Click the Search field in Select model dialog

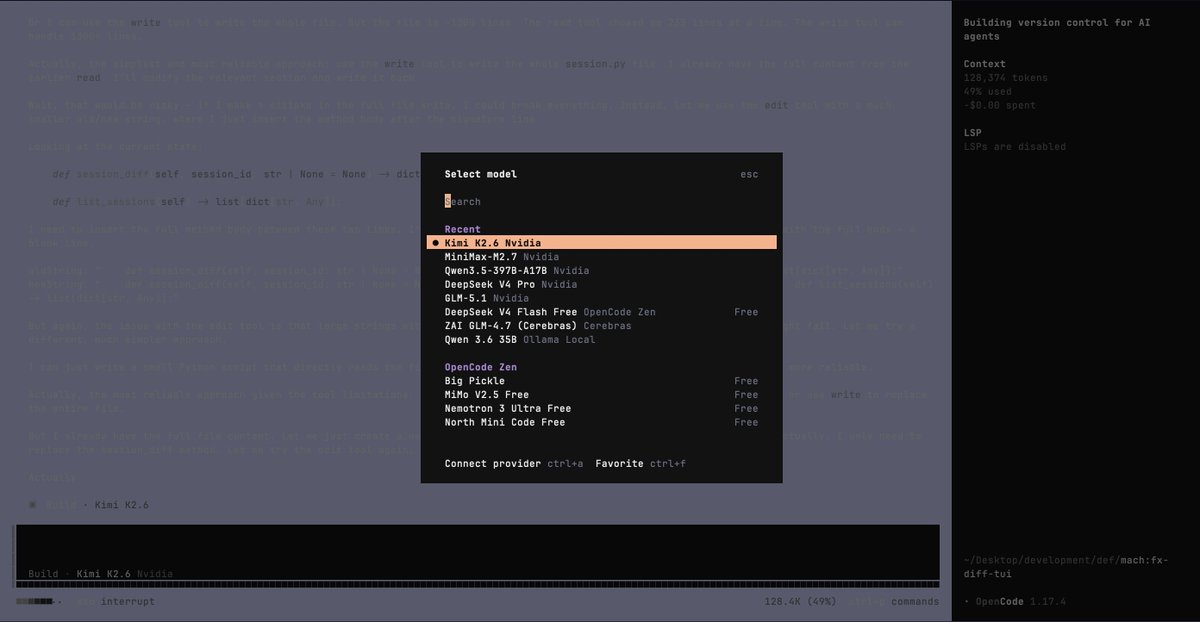(600, 201)
